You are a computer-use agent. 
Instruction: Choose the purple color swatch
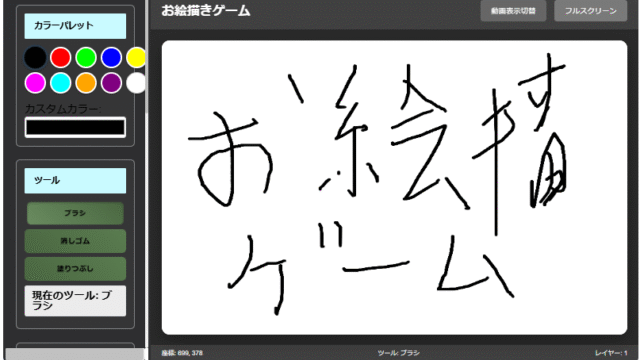111,83
